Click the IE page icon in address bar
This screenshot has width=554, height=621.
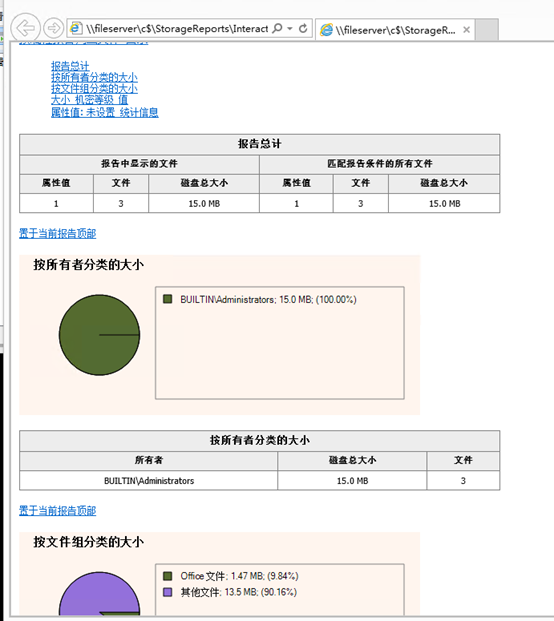76,28
